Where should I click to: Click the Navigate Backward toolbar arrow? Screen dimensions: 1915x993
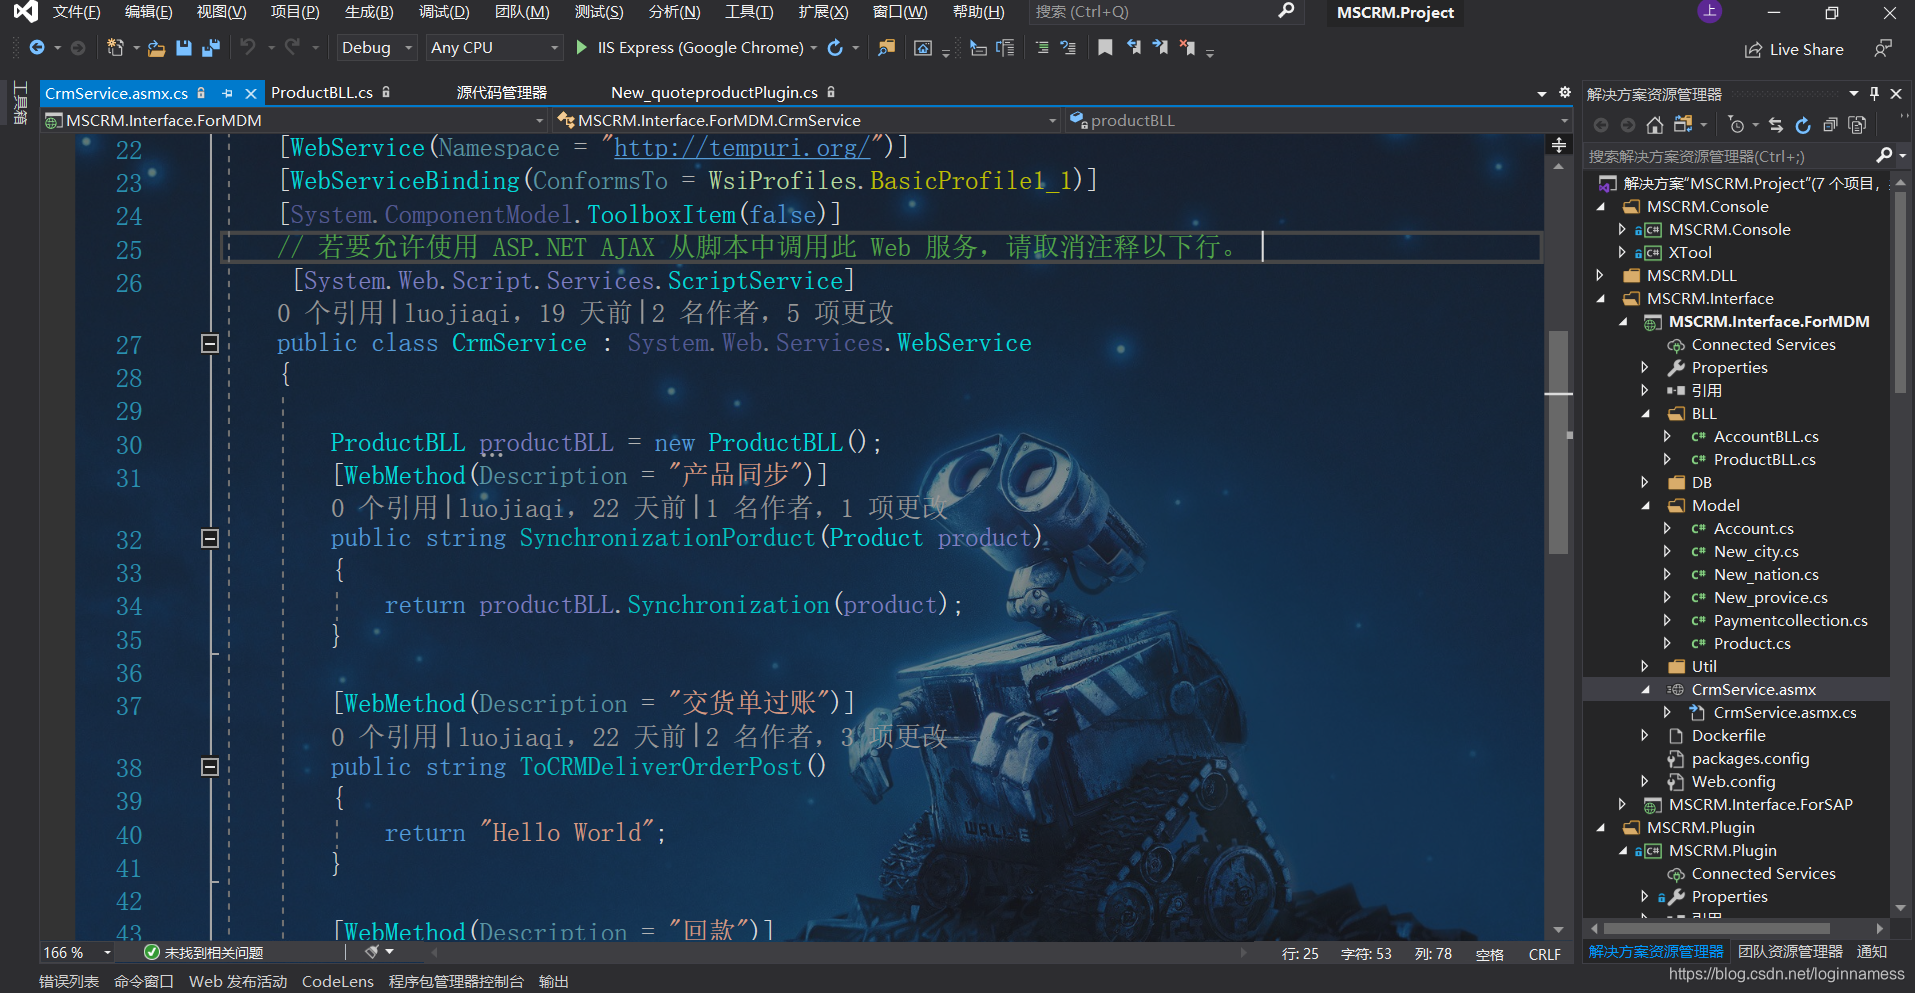pyautogui.click(x=37, y=47)
